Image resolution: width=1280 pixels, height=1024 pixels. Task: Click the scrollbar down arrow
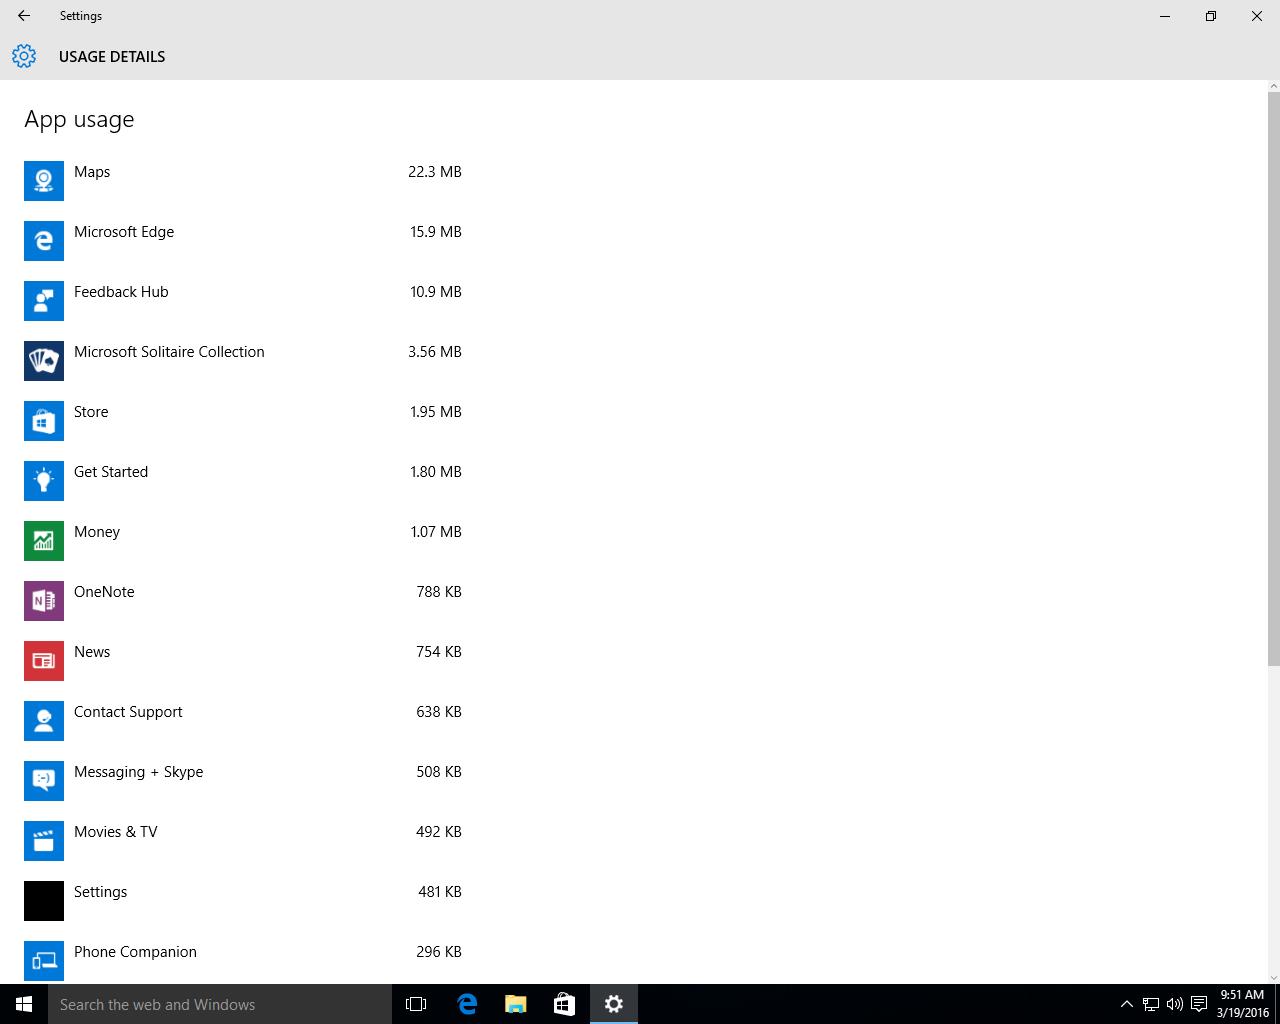pyautogui.click(x=1273, y=977)
